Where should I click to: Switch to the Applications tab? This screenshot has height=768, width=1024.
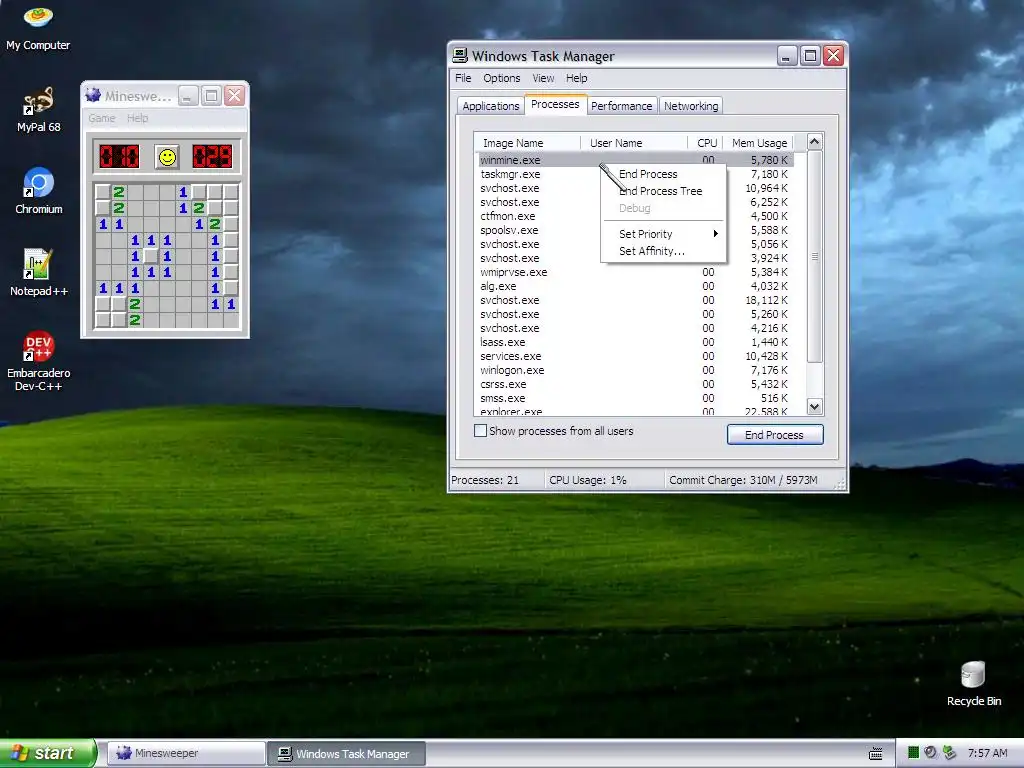[490, 106]
